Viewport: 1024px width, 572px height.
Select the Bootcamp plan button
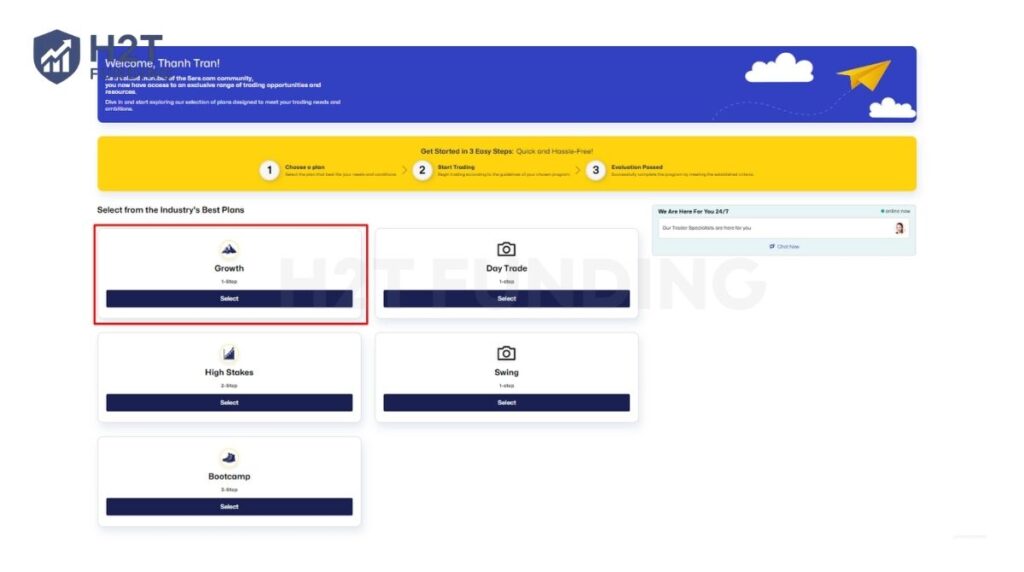229,507
